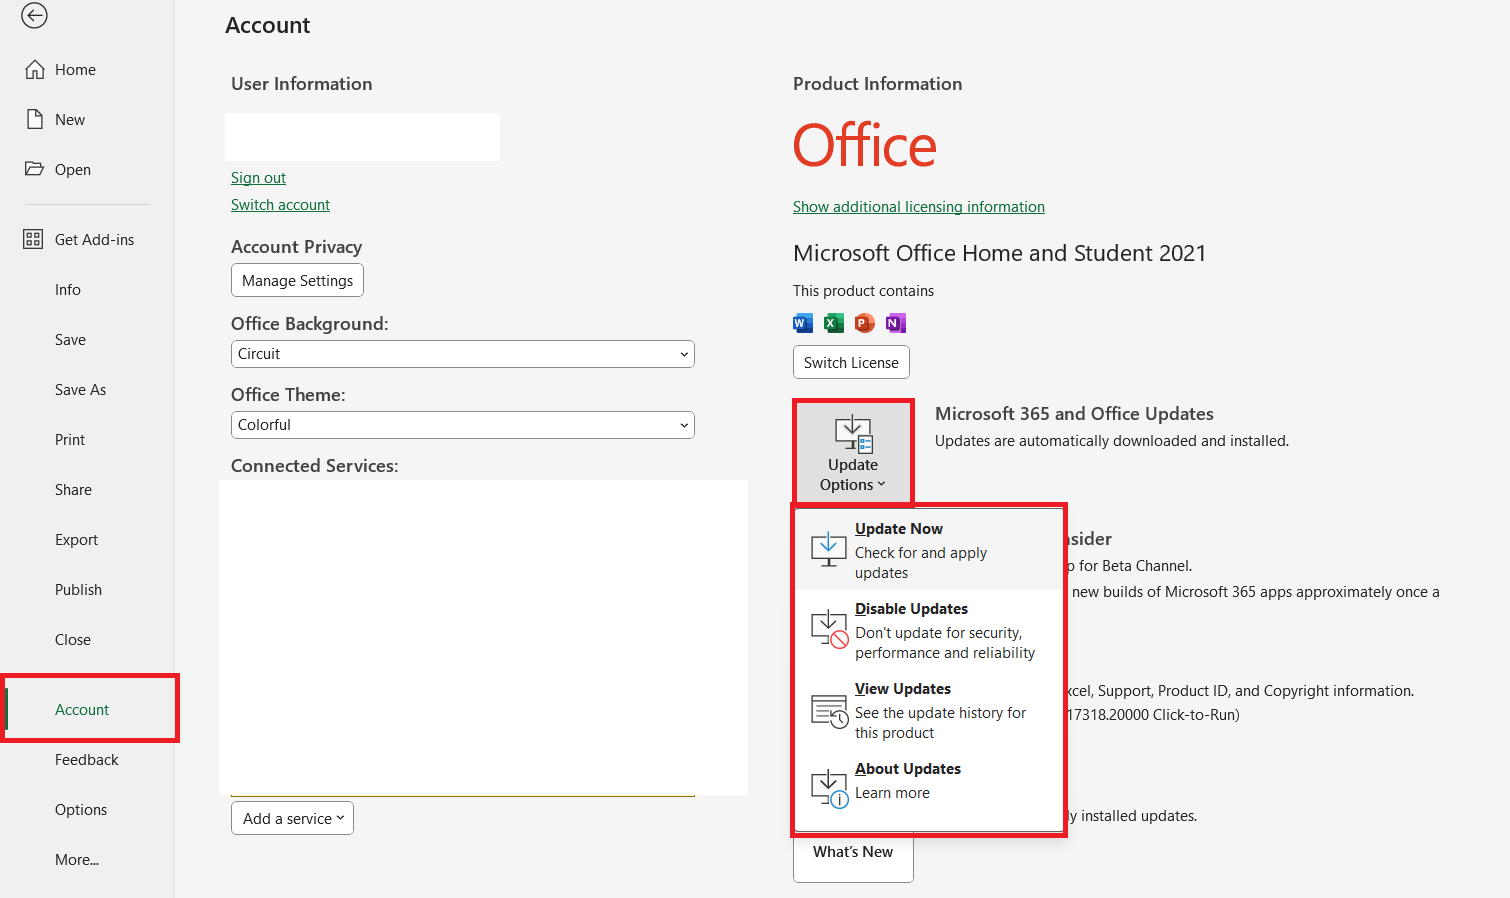The image size is (1510, 898).
Task: Expand the Add a service menu
Action: (292, 818)
